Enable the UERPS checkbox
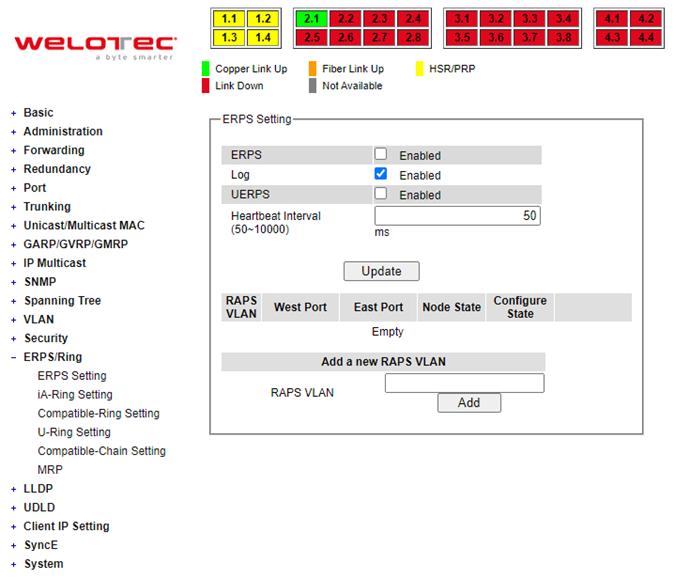The width and height of the screenshot is (675, 580). click(x=381, y=193)
